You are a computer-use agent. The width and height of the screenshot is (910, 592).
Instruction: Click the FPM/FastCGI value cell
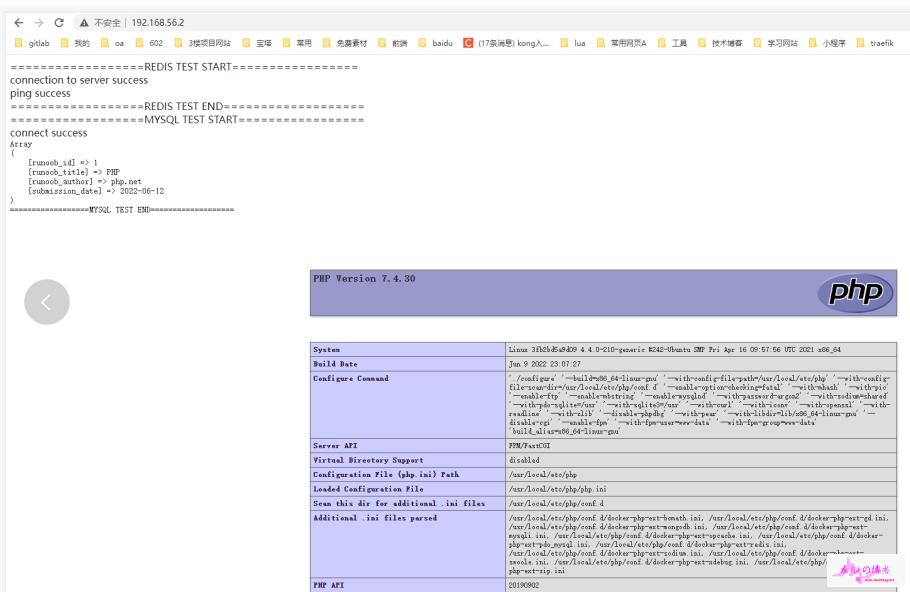(x=701, y=446)
